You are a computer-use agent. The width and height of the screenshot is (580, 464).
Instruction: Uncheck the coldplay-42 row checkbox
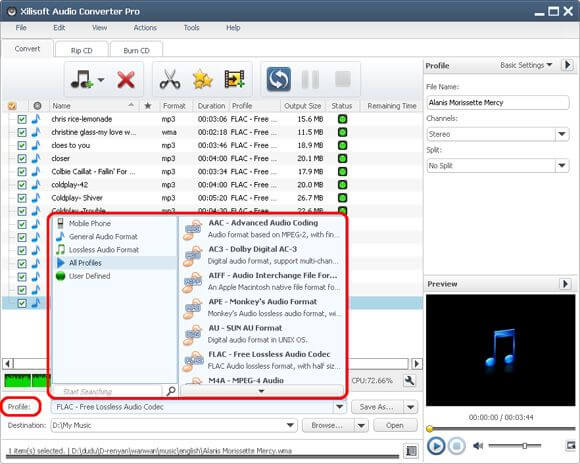coord(22,185)
